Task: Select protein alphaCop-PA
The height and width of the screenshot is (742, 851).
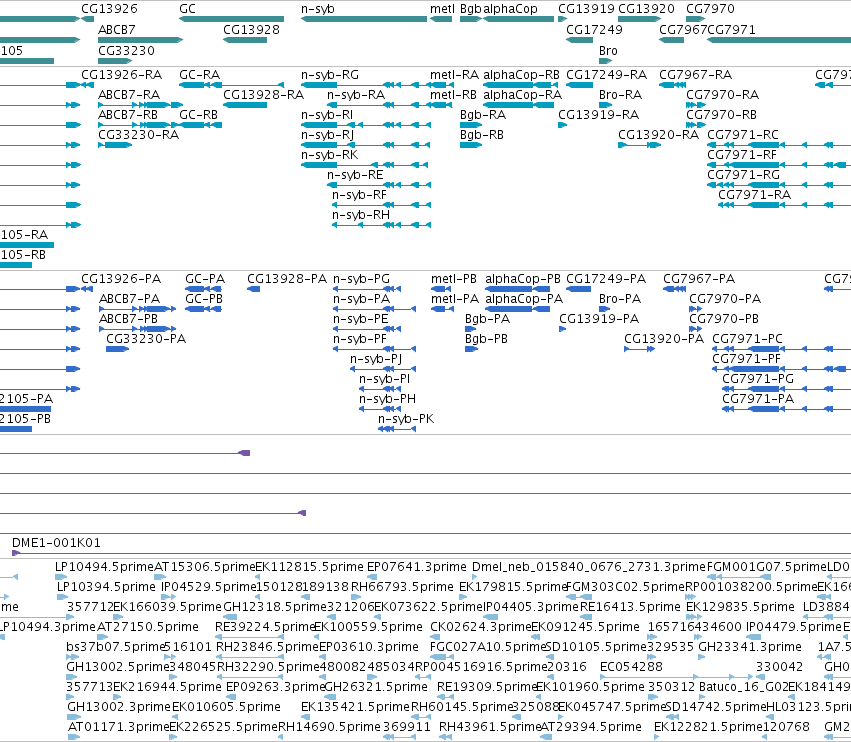Action: click(x=524, y=299)
